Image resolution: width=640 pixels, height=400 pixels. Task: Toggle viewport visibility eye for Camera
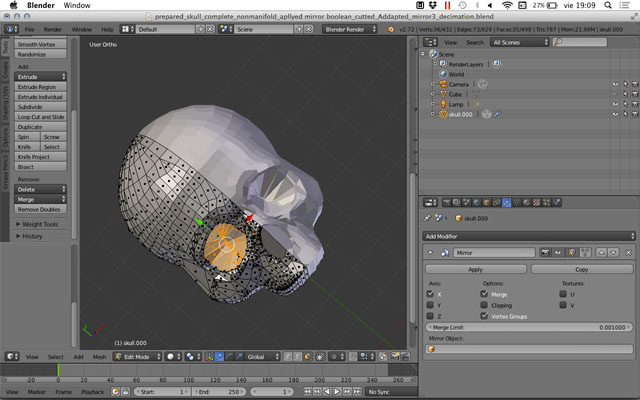click(615, 84)
